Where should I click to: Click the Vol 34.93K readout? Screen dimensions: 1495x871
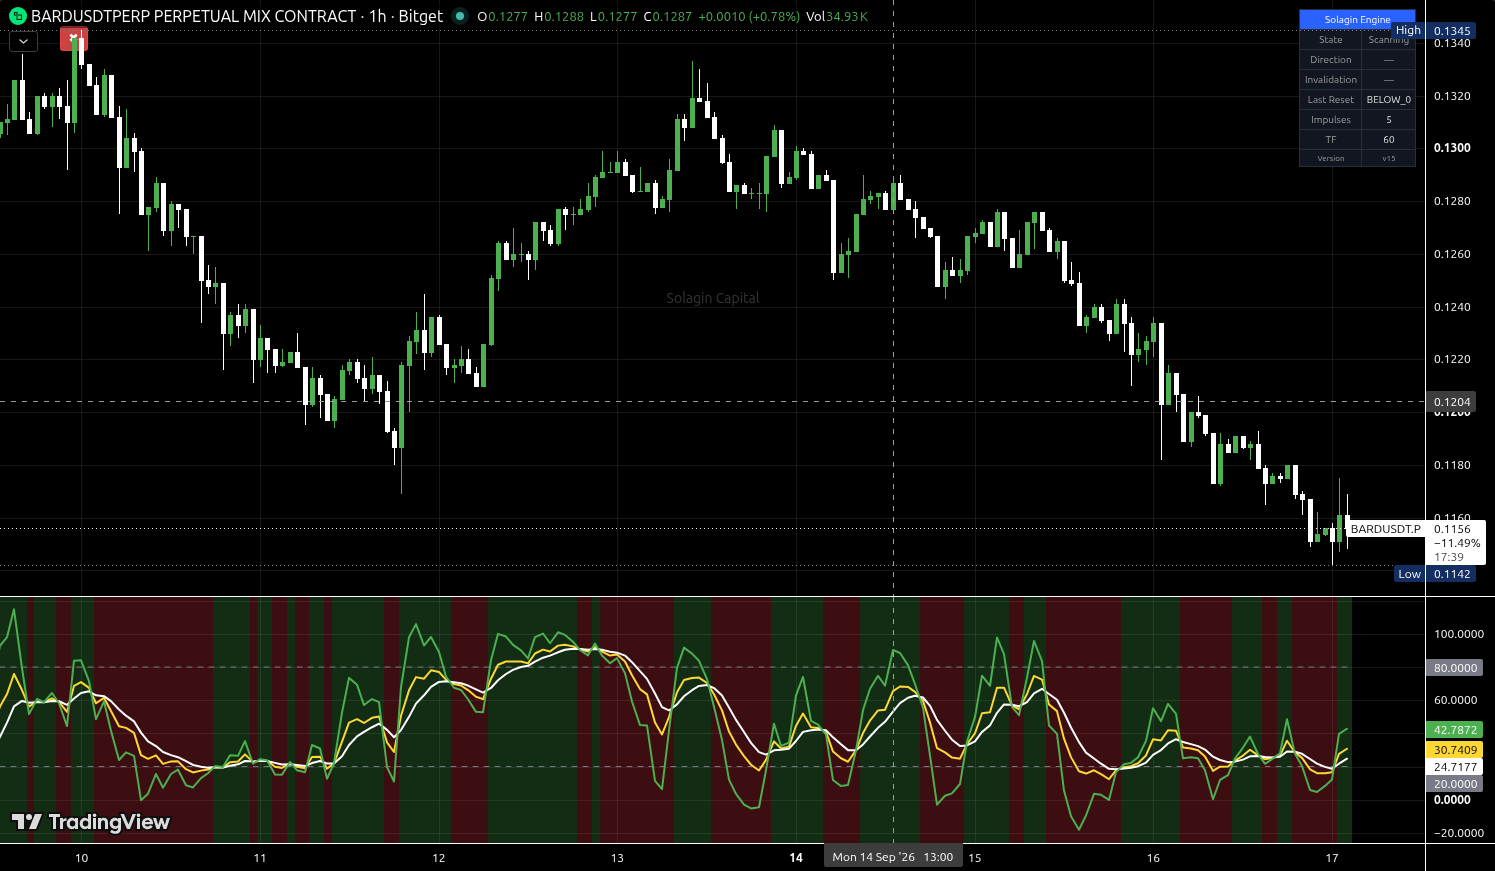click(x=837, y=17)
